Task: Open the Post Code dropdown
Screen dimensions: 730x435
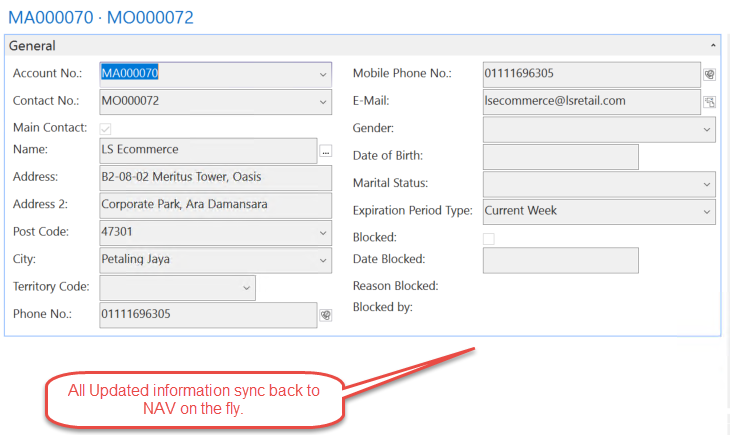Action: 323,233
